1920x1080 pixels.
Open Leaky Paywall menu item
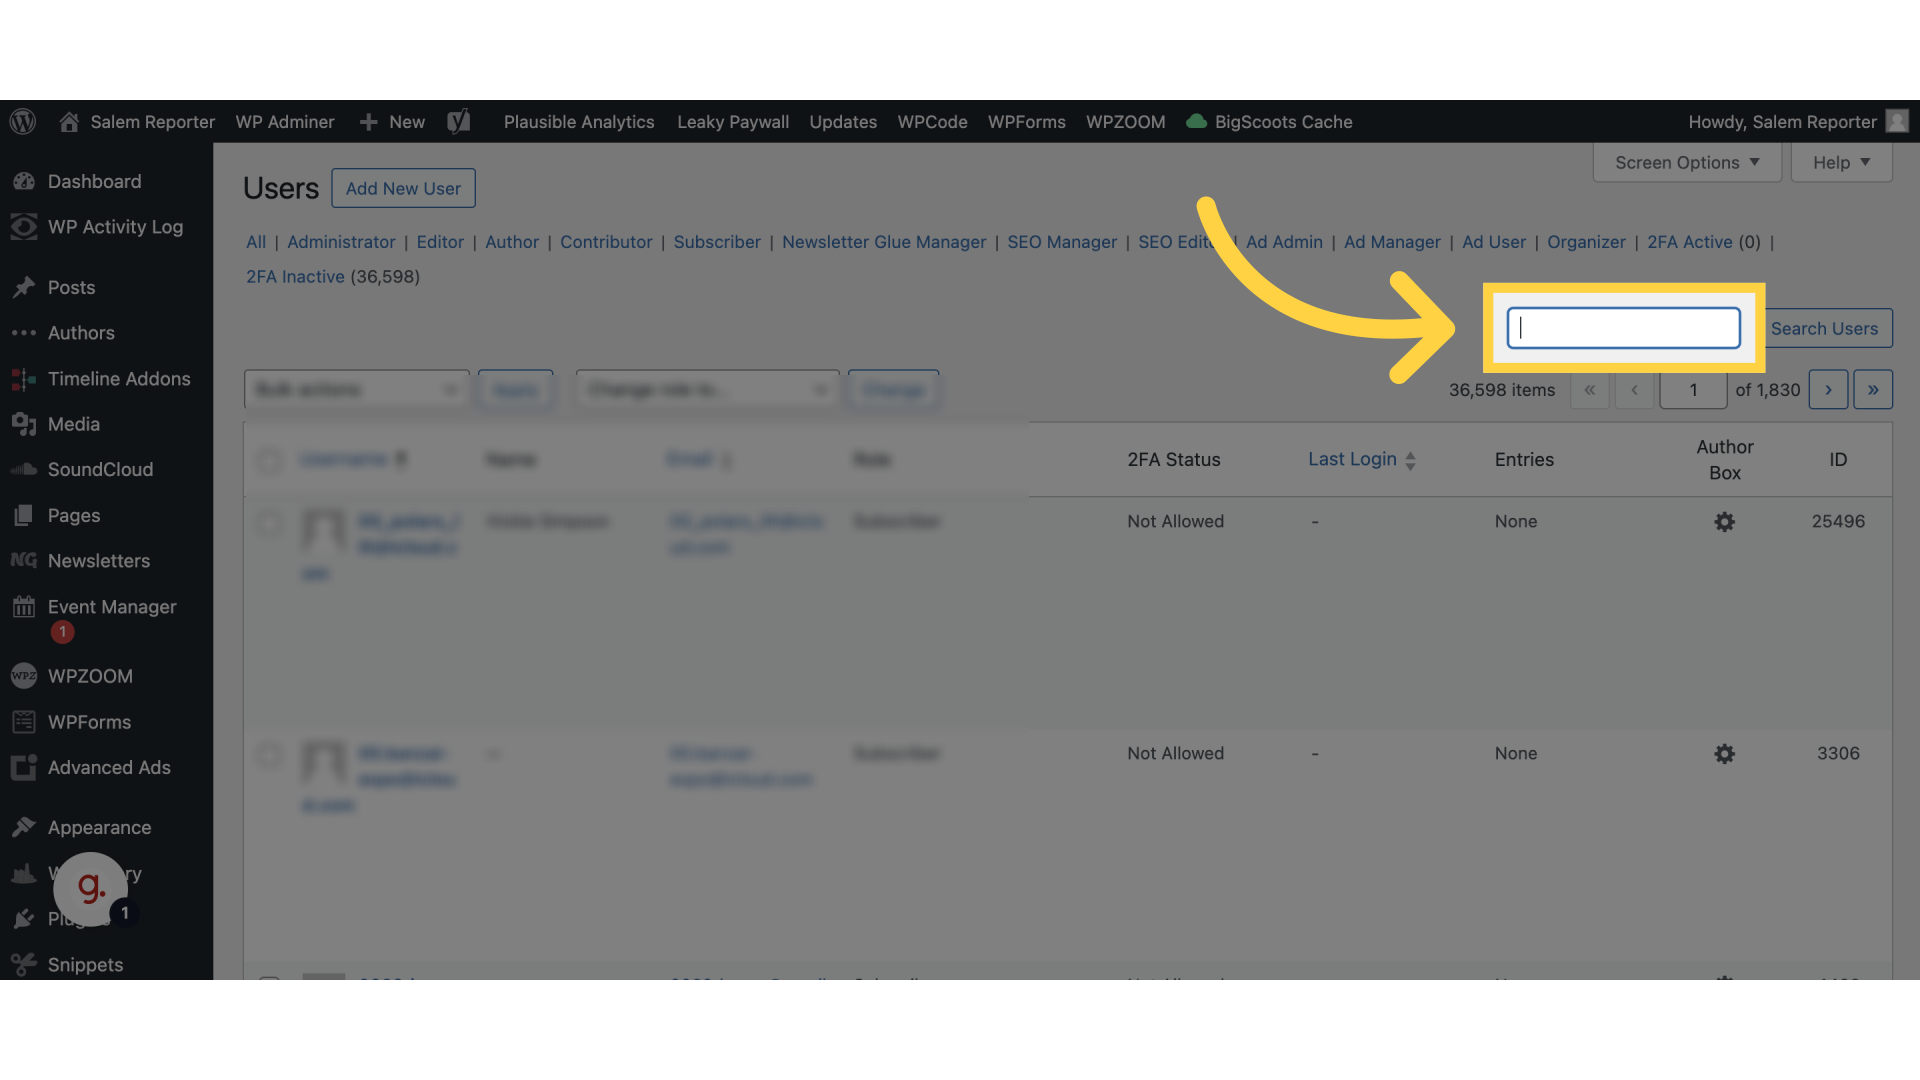coord(732,121)
